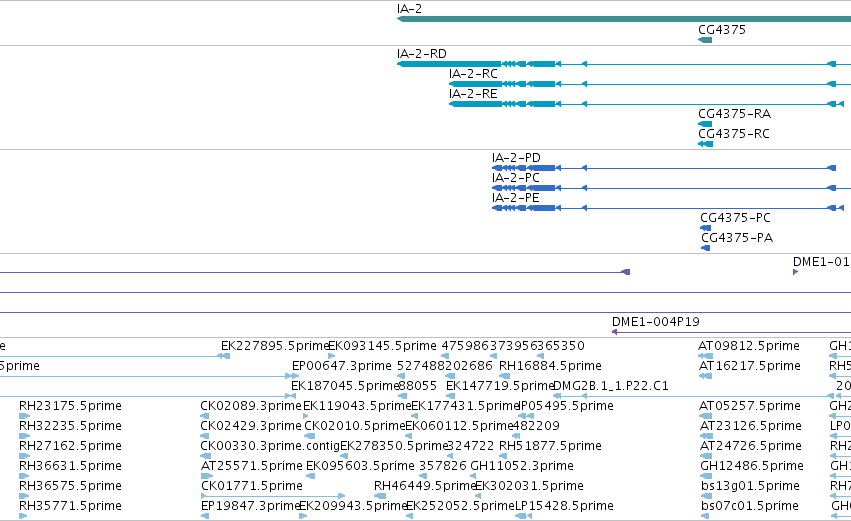Select the CK02010.5prime EST label
The image size is (851, 521).
tap(355, 426)
